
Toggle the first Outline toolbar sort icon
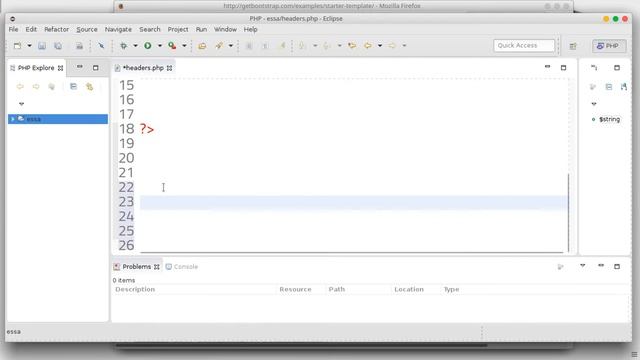[593, 87]
